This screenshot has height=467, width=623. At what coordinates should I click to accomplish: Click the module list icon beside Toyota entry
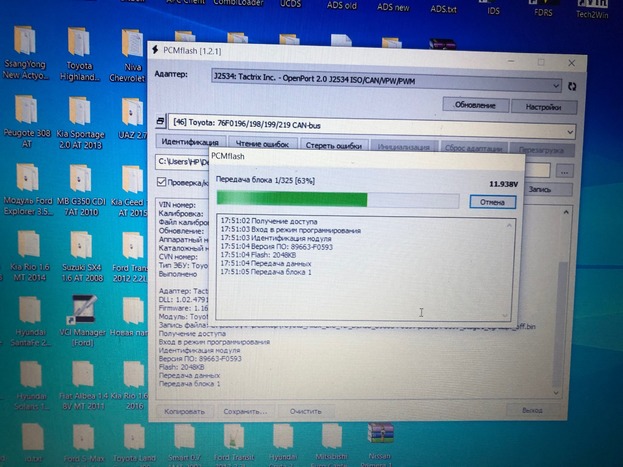point(161,122)
